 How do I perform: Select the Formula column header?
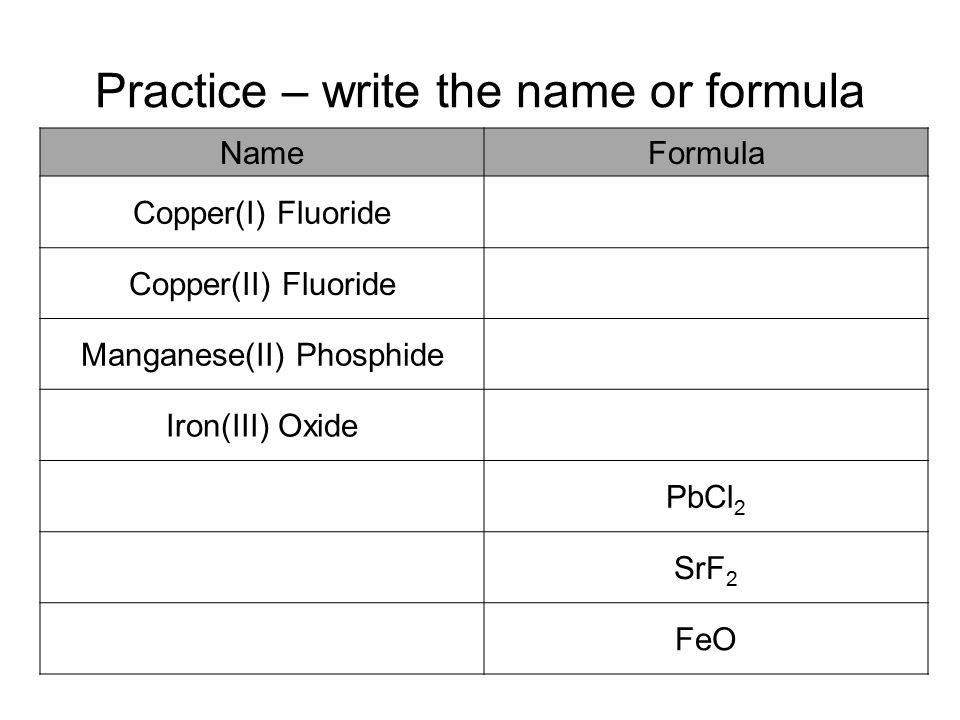[706, 152]
